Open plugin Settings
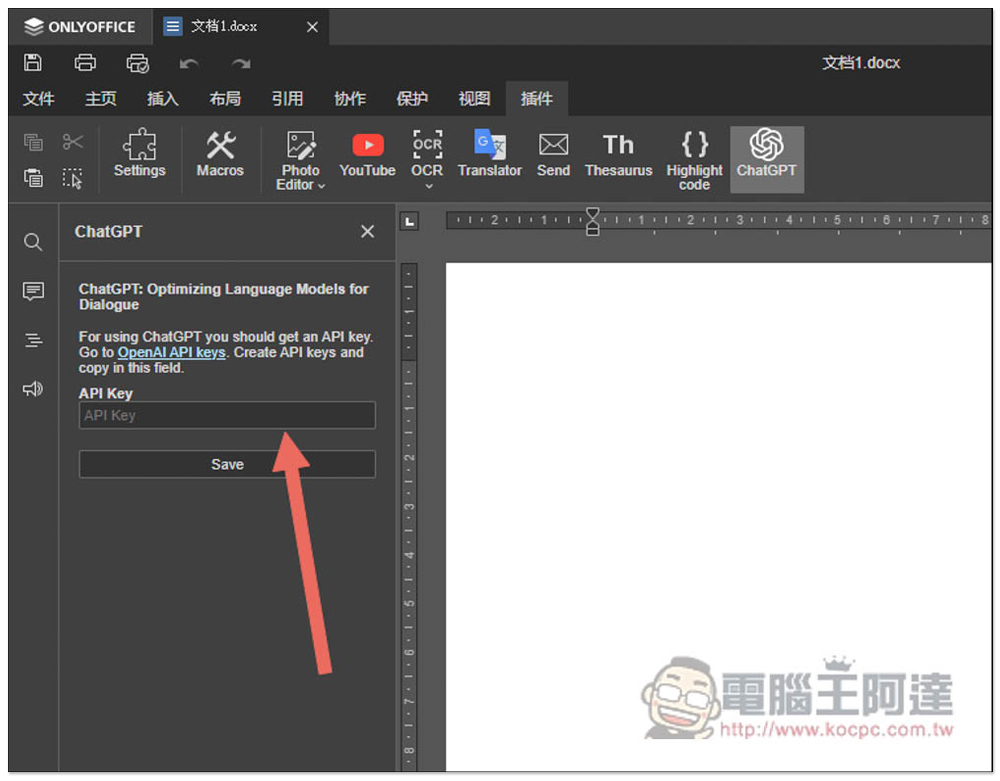This screenshot has height=781, width=1000. (x=140, y=155)
